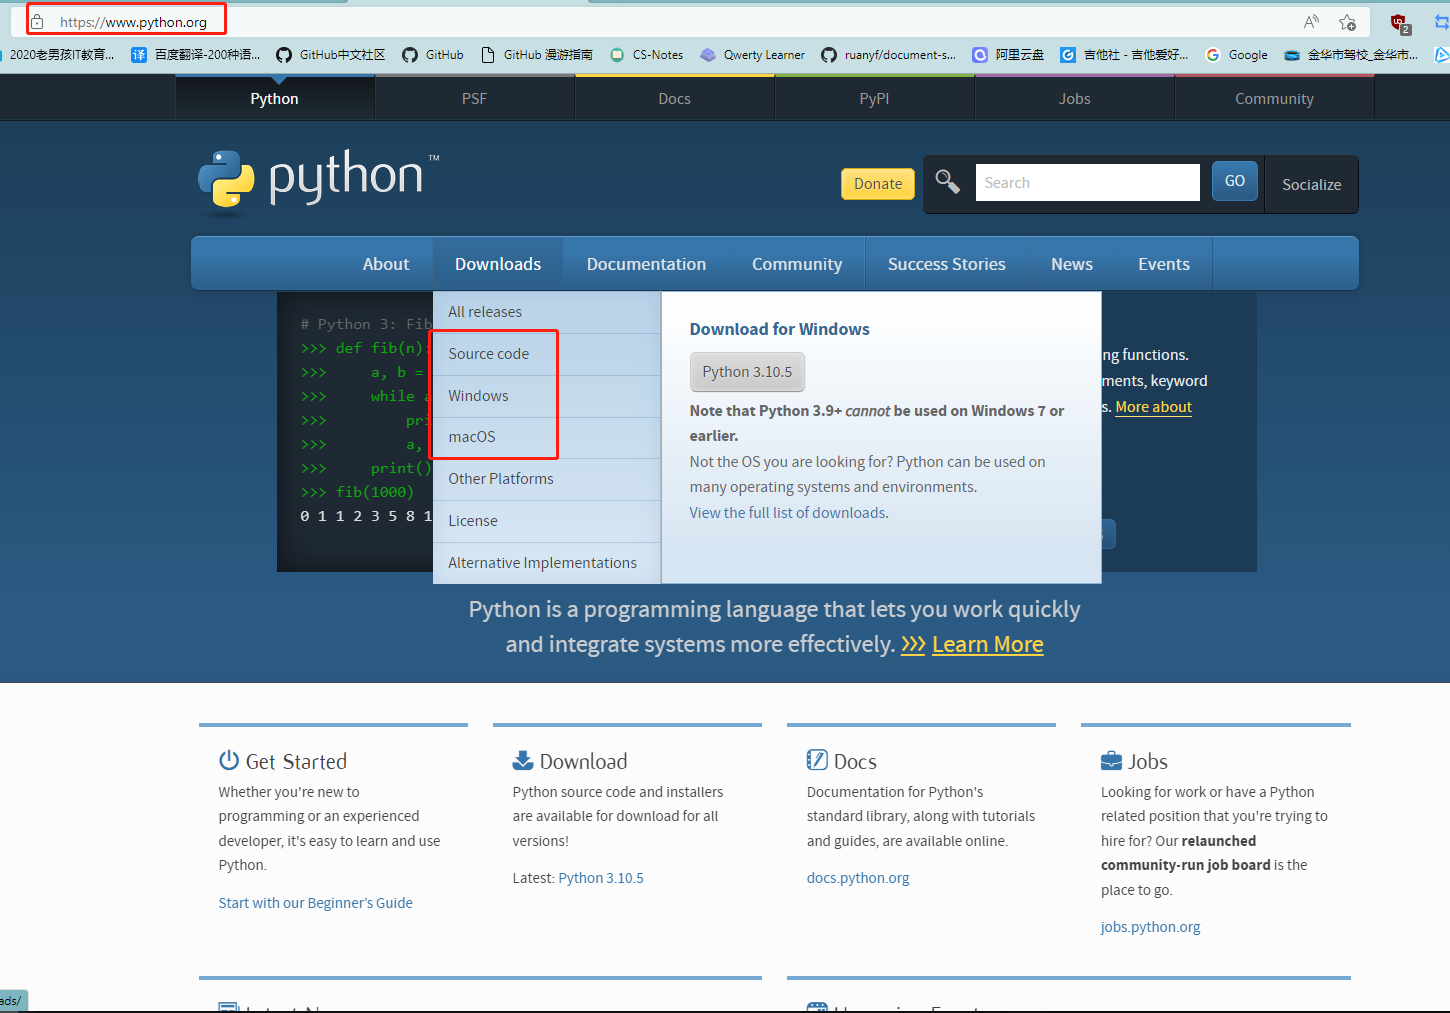Switch to the Jobs top tab

1075,98
